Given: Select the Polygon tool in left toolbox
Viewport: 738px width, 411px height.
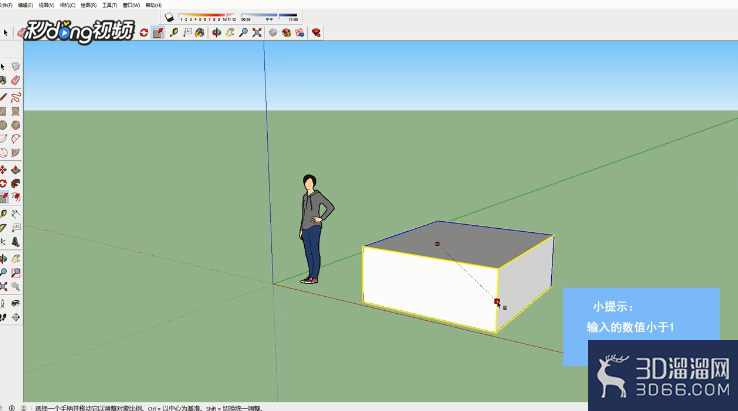Looking at the screenshot, I should click(x=16, y=125).
